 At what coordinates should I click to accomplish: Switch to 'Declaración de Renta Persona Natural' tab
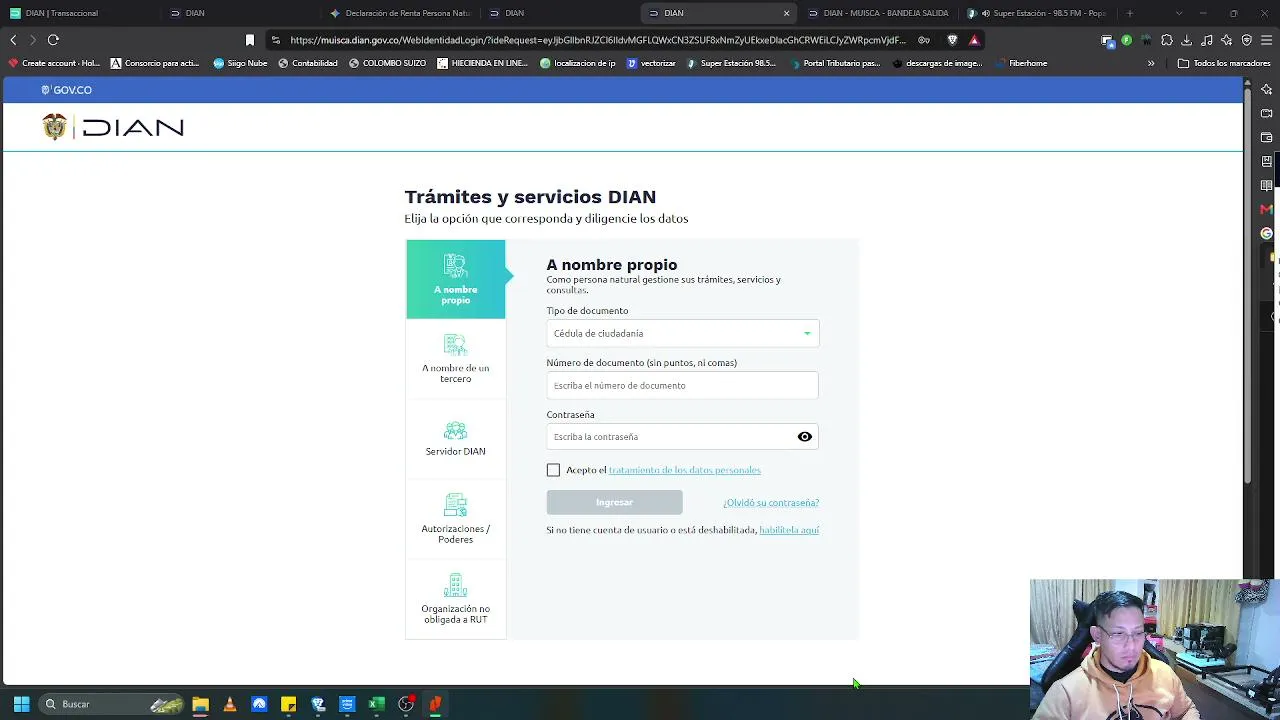coord(400,13)
